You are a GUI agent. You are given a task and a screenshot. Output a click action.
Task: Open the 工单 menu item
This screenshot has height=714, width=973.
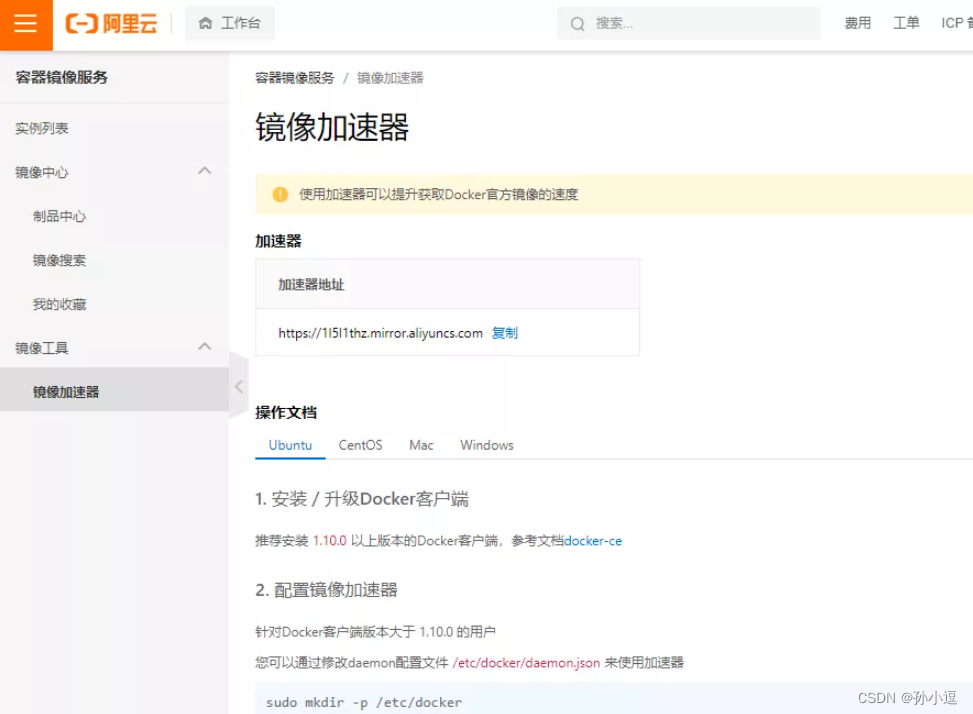(906, 23)
